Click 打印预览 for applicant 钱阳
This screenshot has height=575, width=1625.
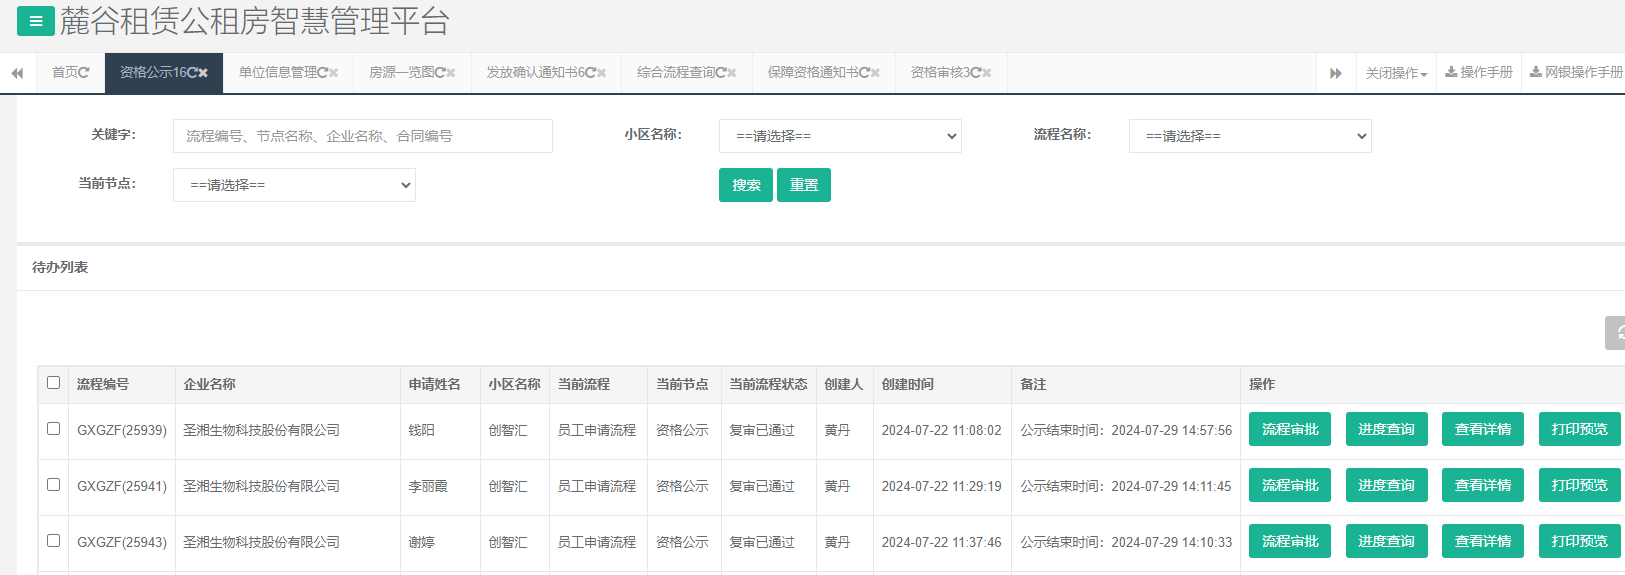coord(1580,429)
